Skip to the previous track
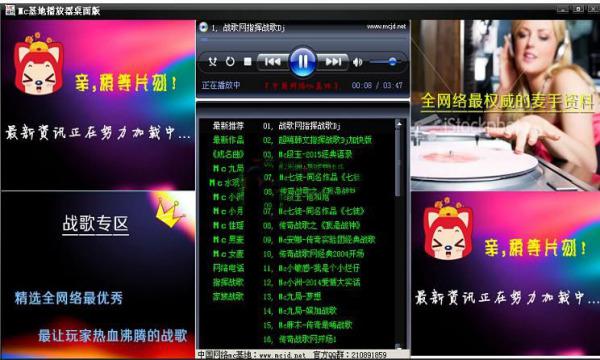600x360 pixels. click(272, 62)
